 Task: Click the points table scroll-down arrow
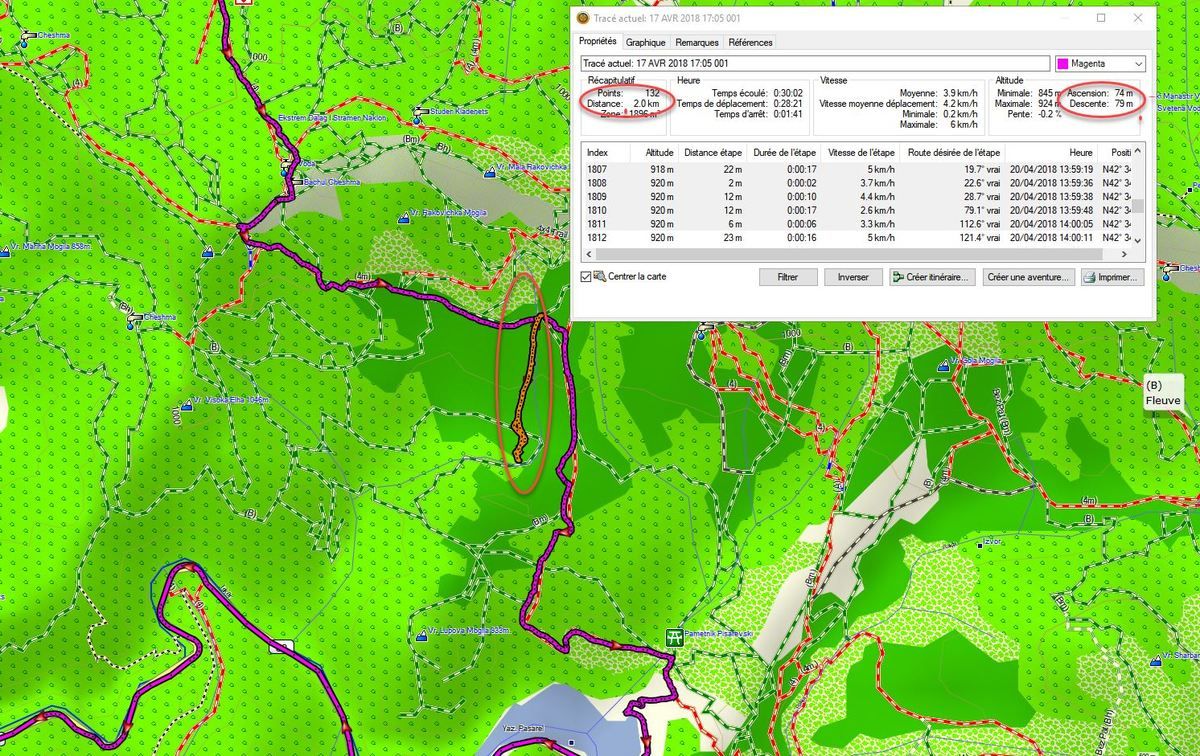click(x=1136, y=240)
